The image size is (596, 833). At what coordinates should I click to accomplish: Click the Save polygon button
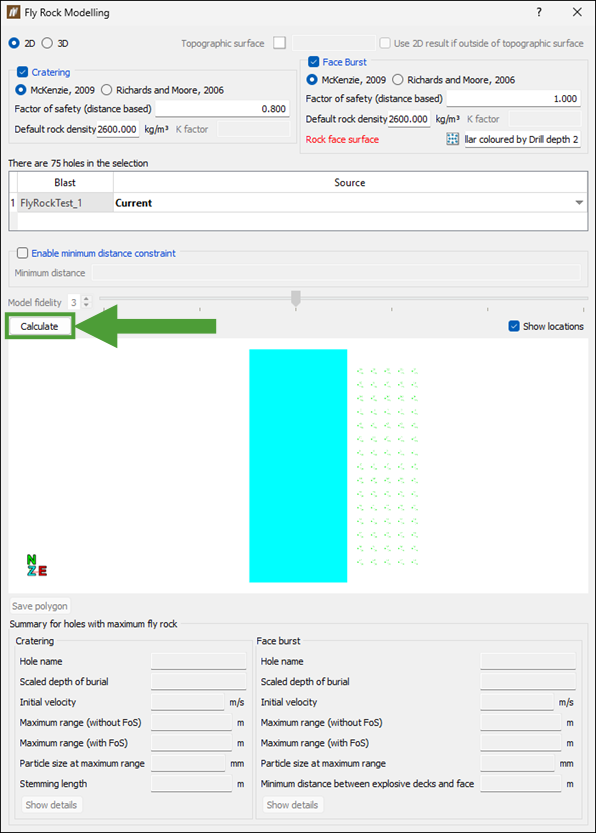(x=40, y=606)
